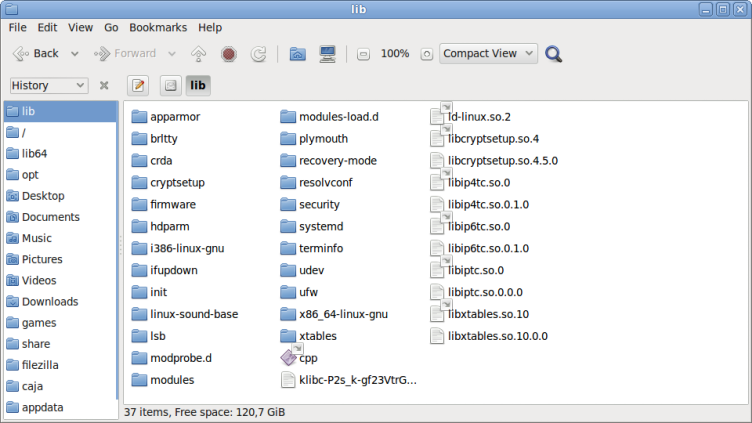Click the lib path bar button
Screen dimensions: 752x423
point(198,85)
